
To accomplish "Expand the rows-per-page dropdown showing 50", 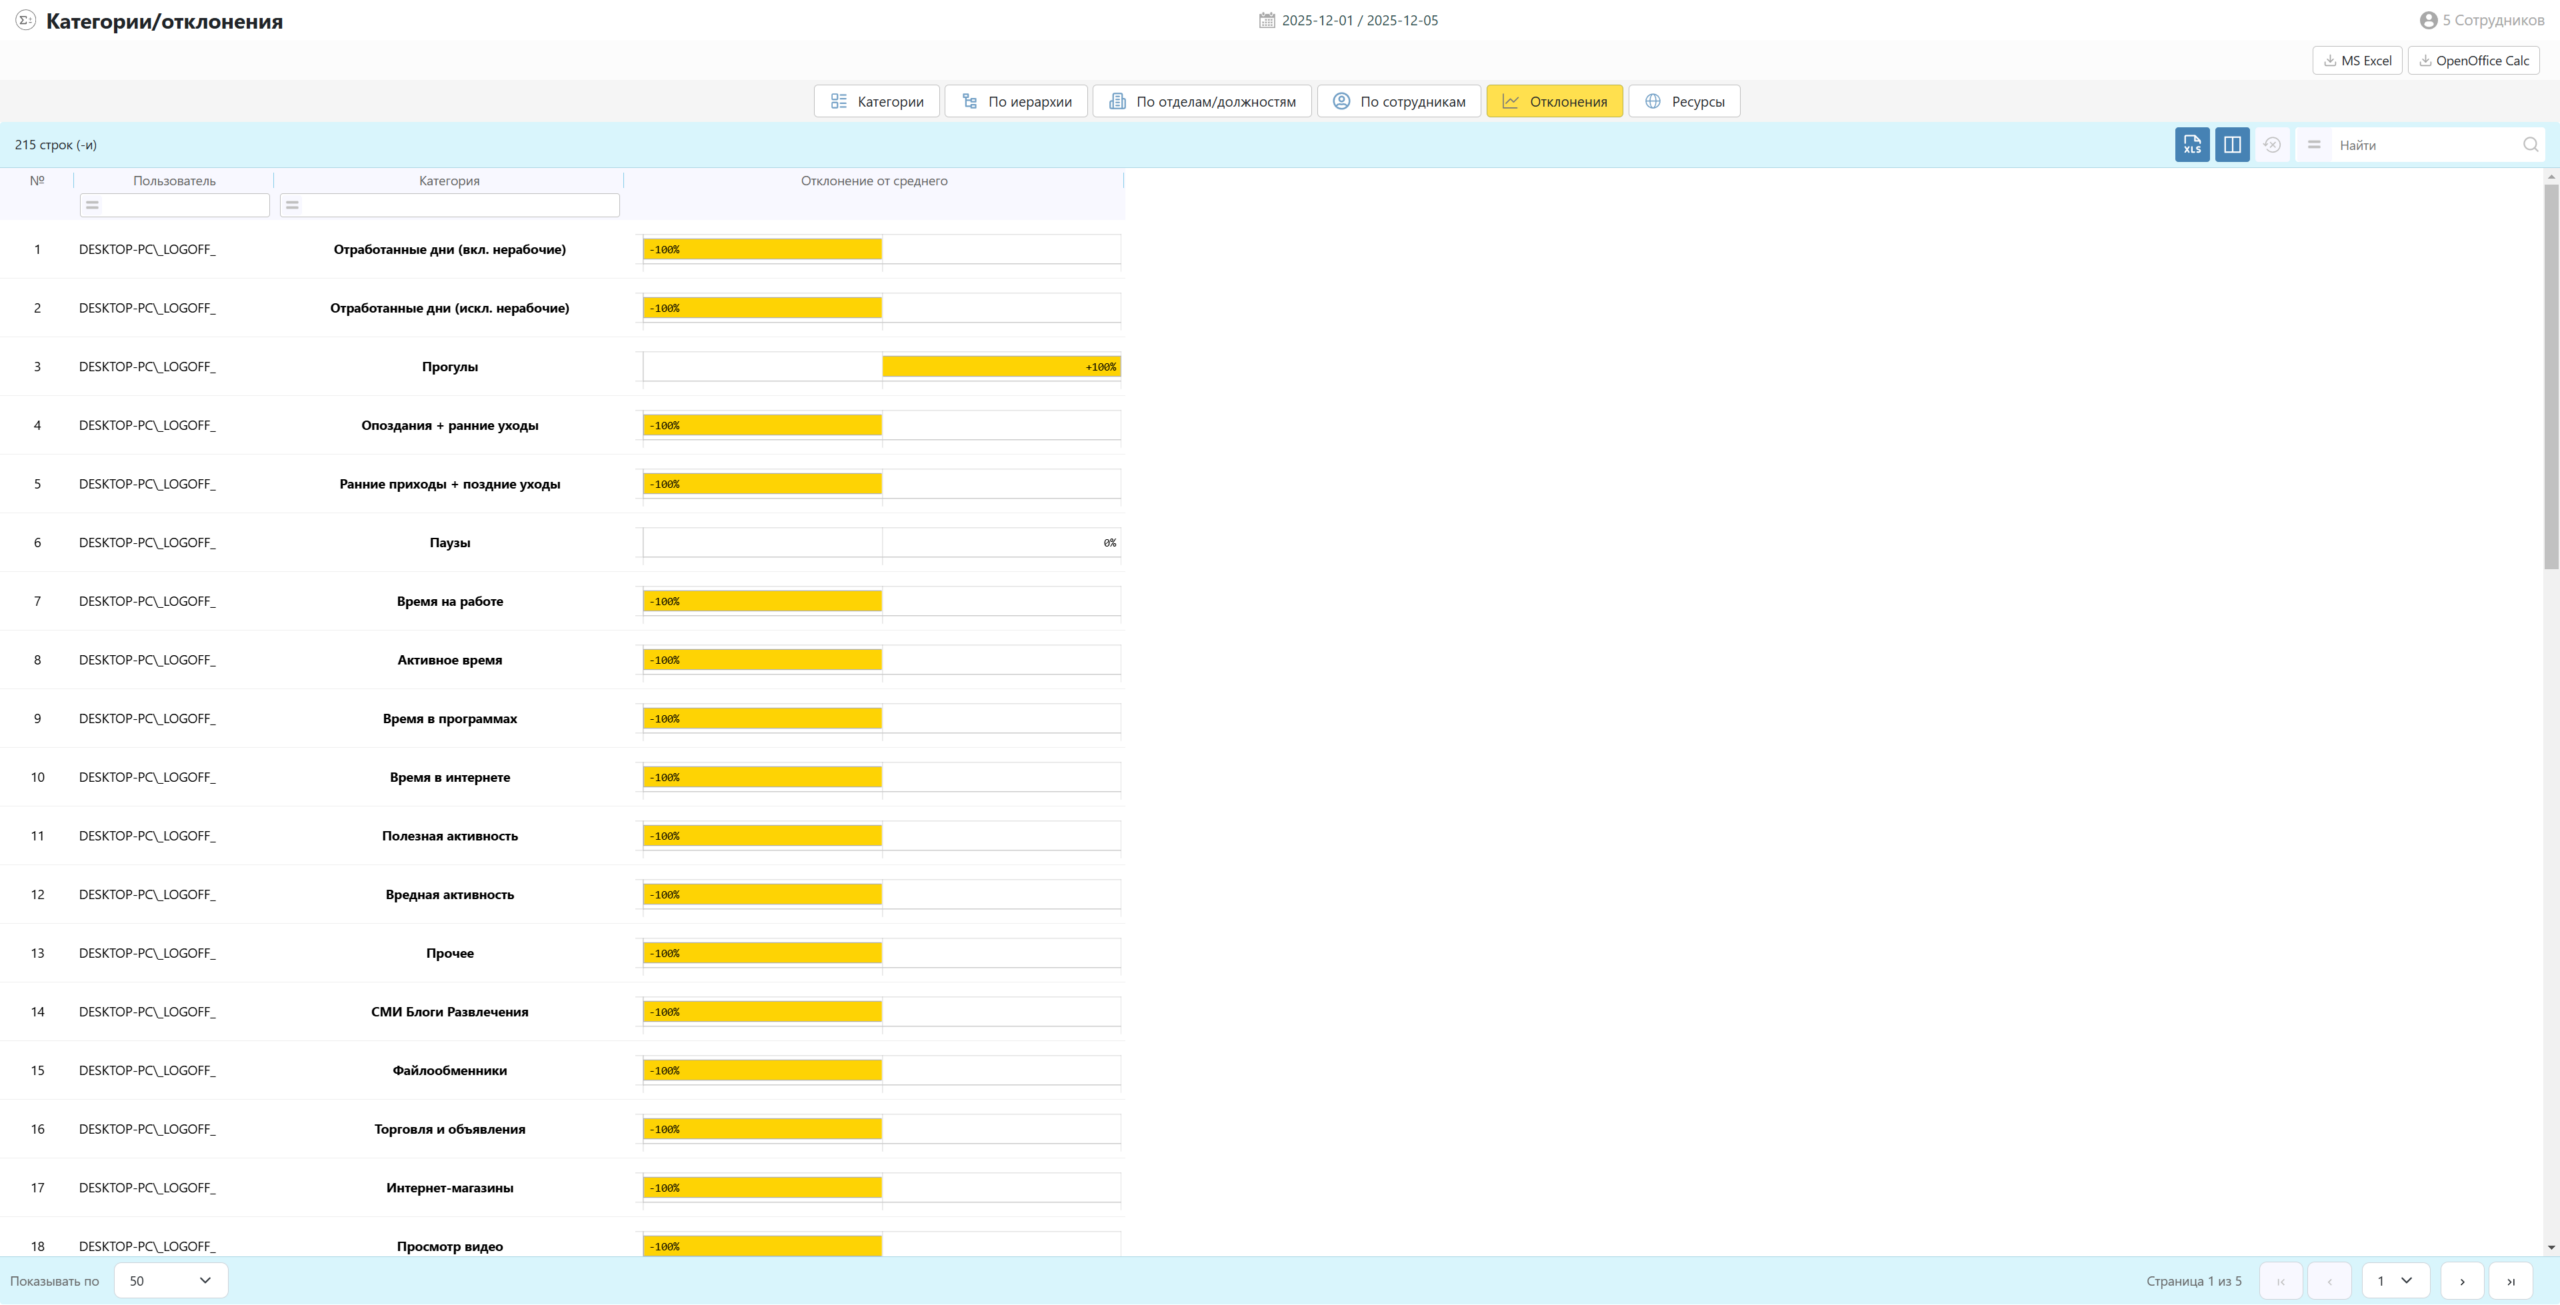I will 171,1281.
